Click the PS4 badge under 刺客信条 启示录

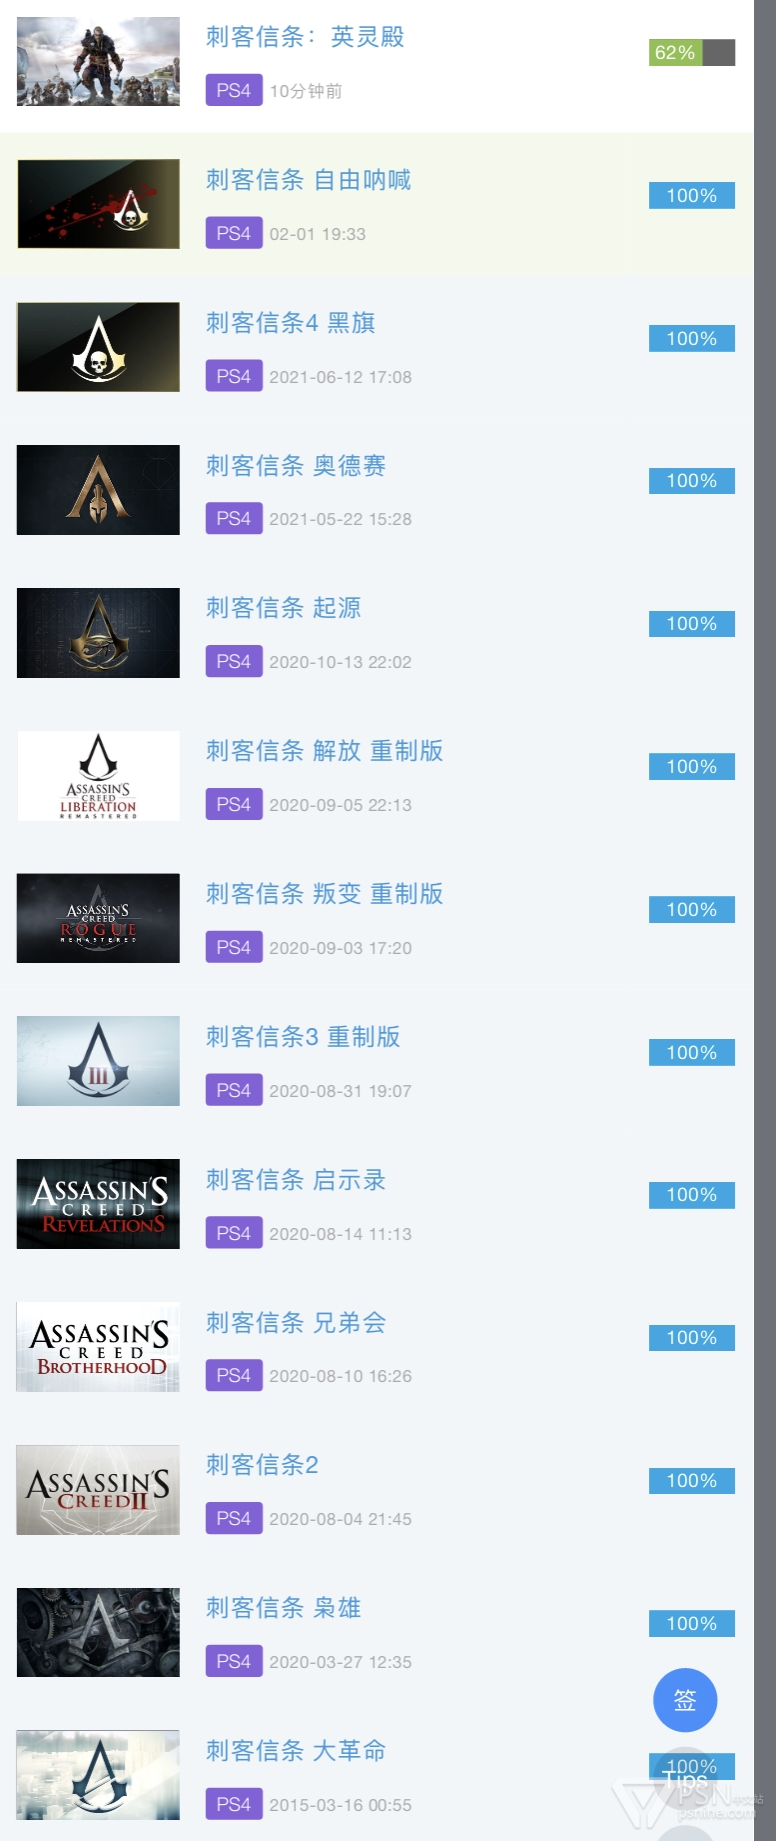[234, 1233]
